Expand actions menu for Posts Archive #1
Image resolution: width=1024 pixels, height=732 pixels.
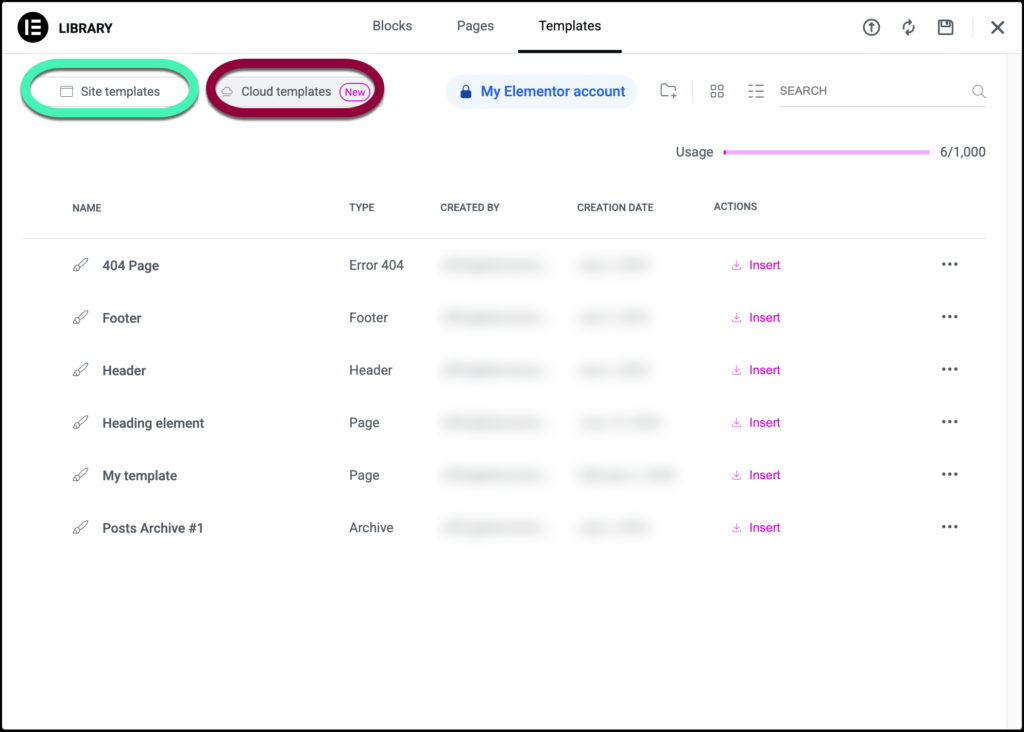pyautogui.click(x=949, y=527)
